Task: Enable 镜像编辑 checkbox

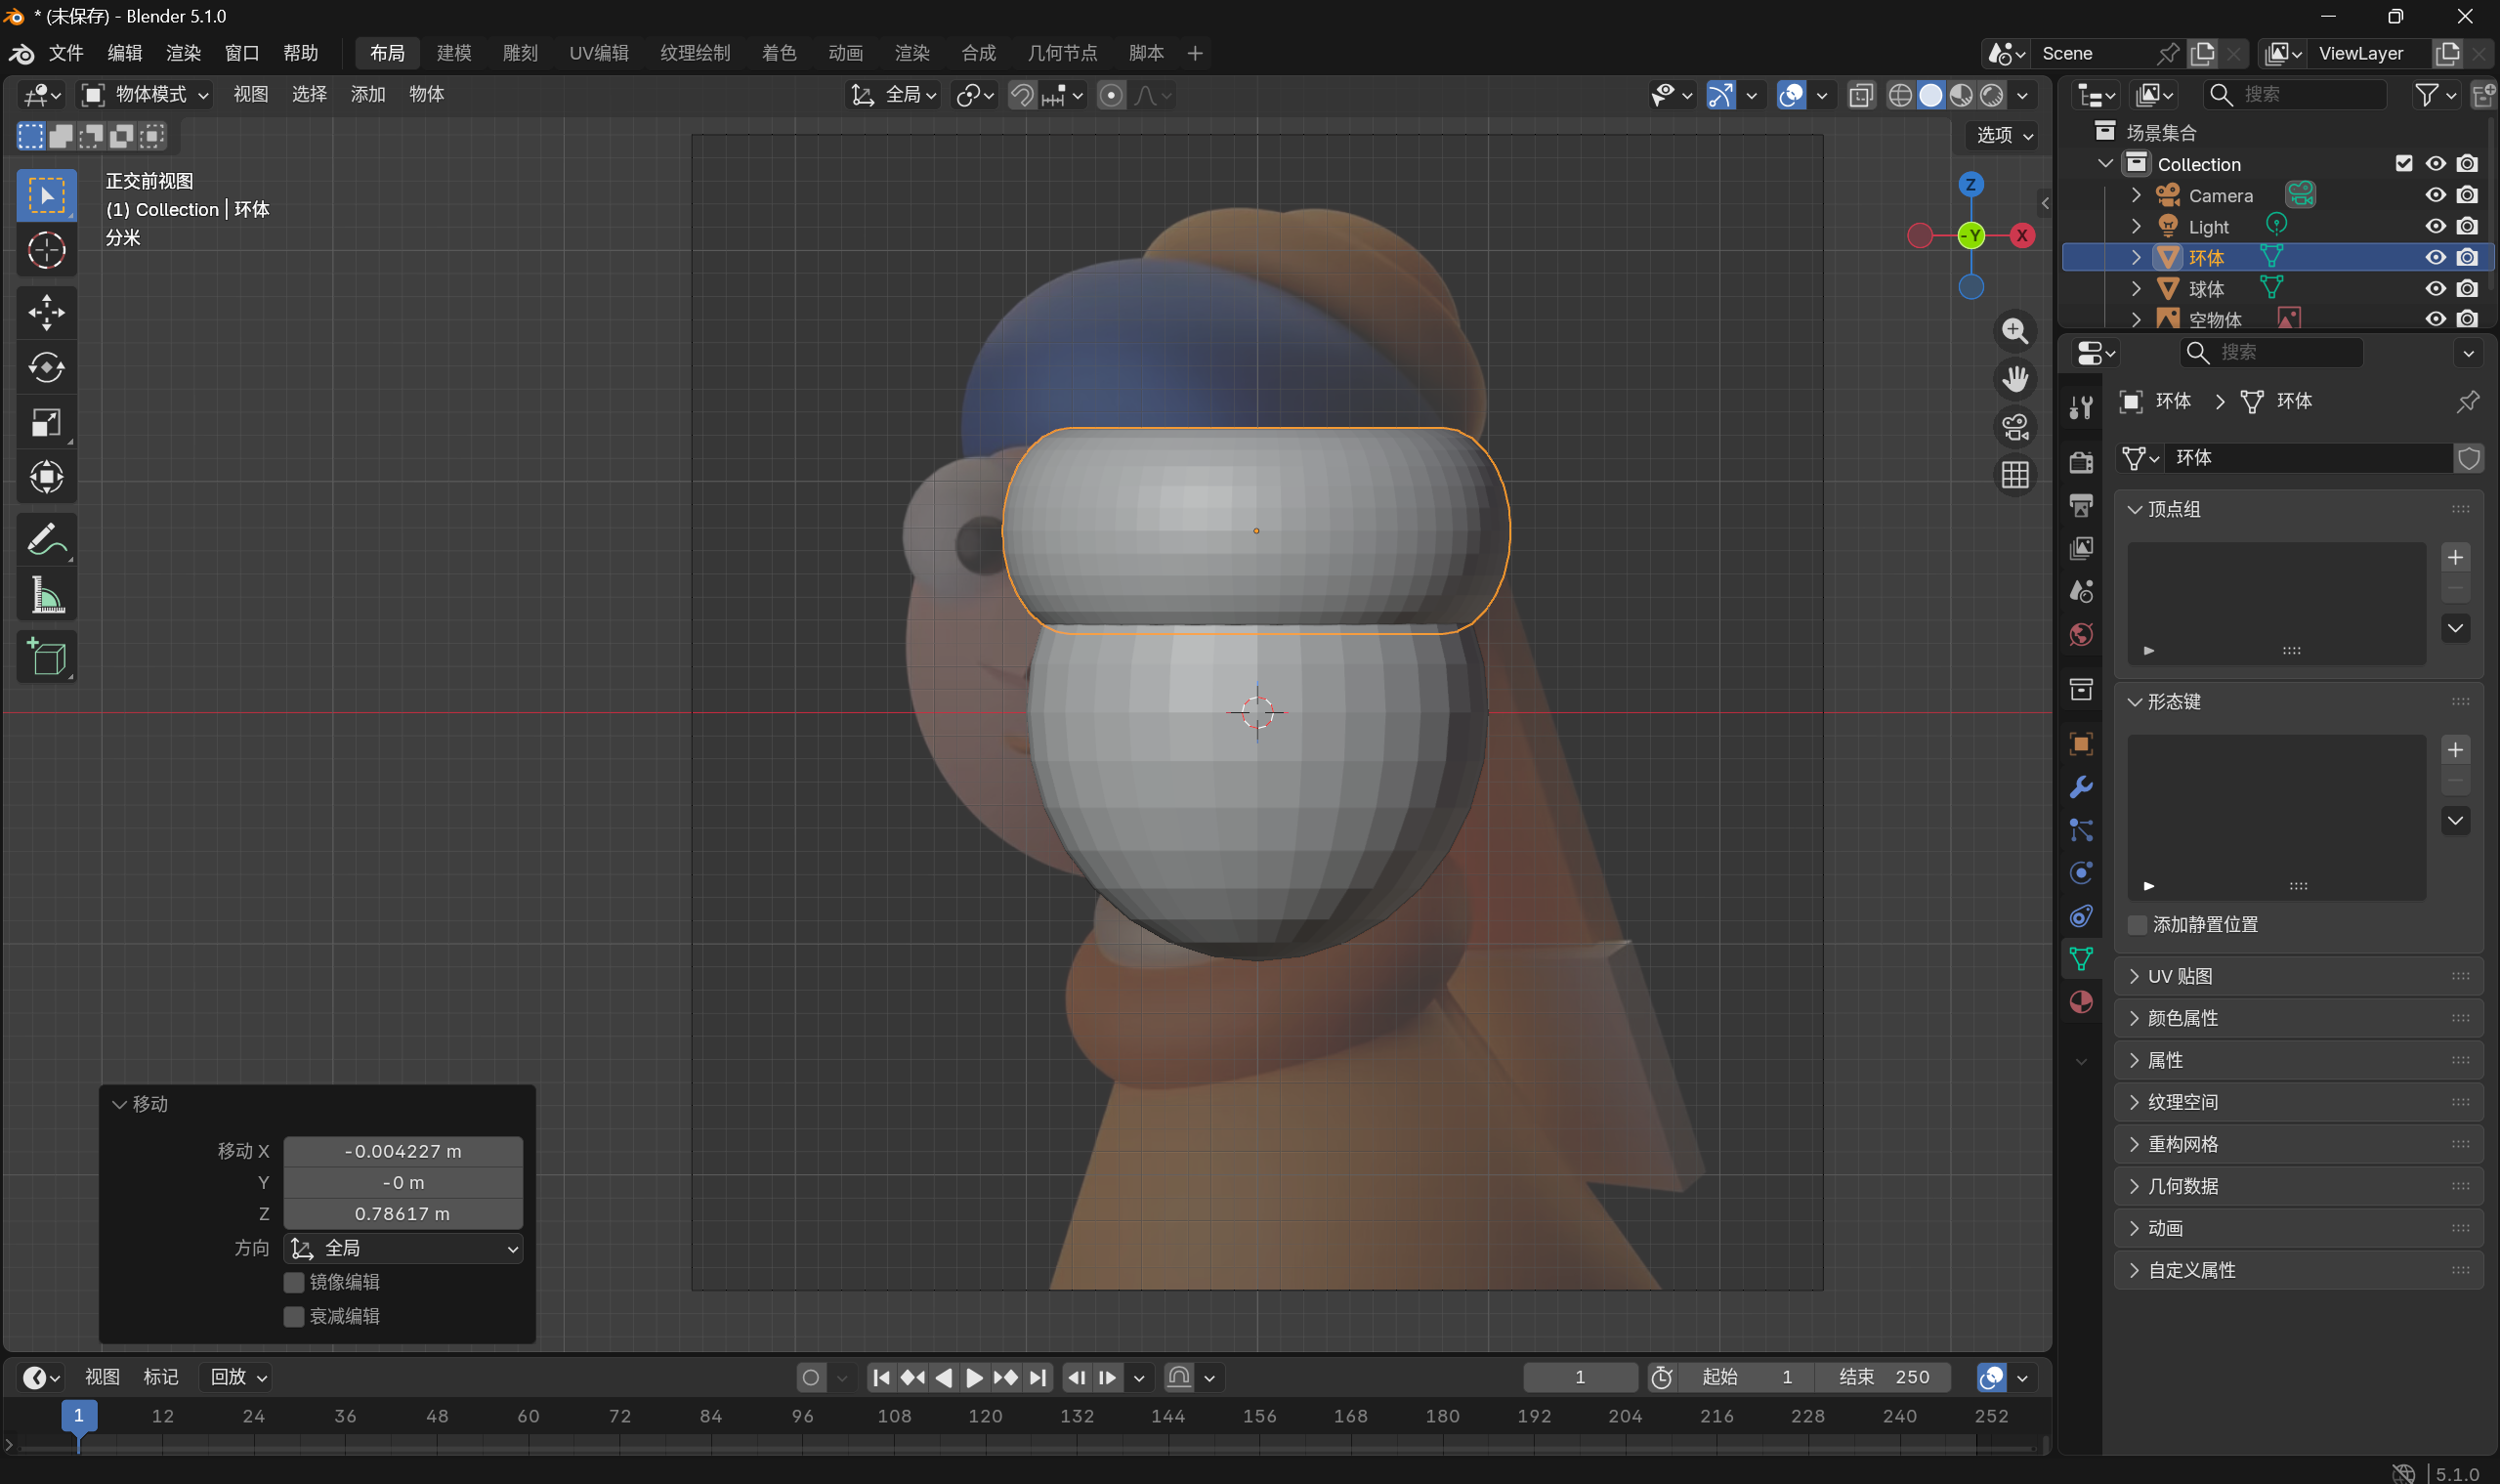Action: (294, 1282)
